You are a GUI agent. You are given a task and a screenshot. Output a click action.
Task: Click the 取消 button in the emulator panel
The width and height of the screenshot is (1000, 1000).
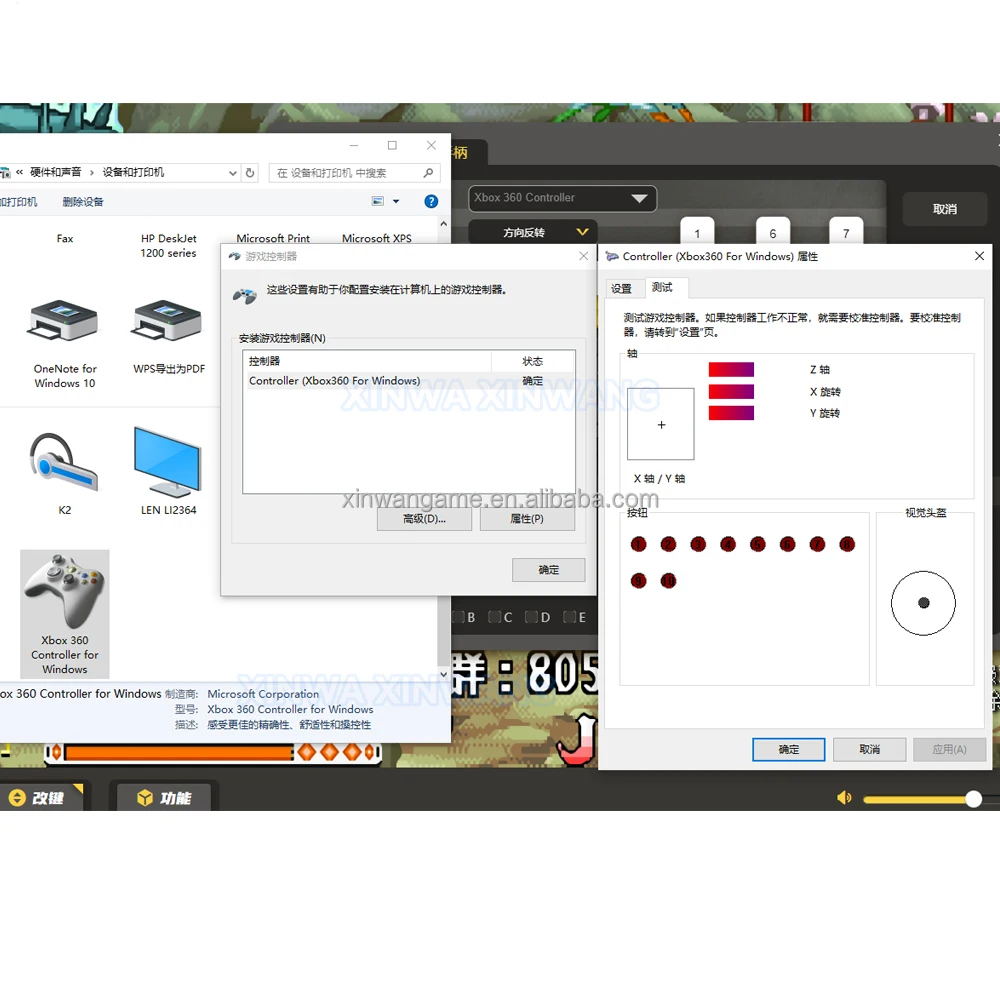tap(945, 209)
